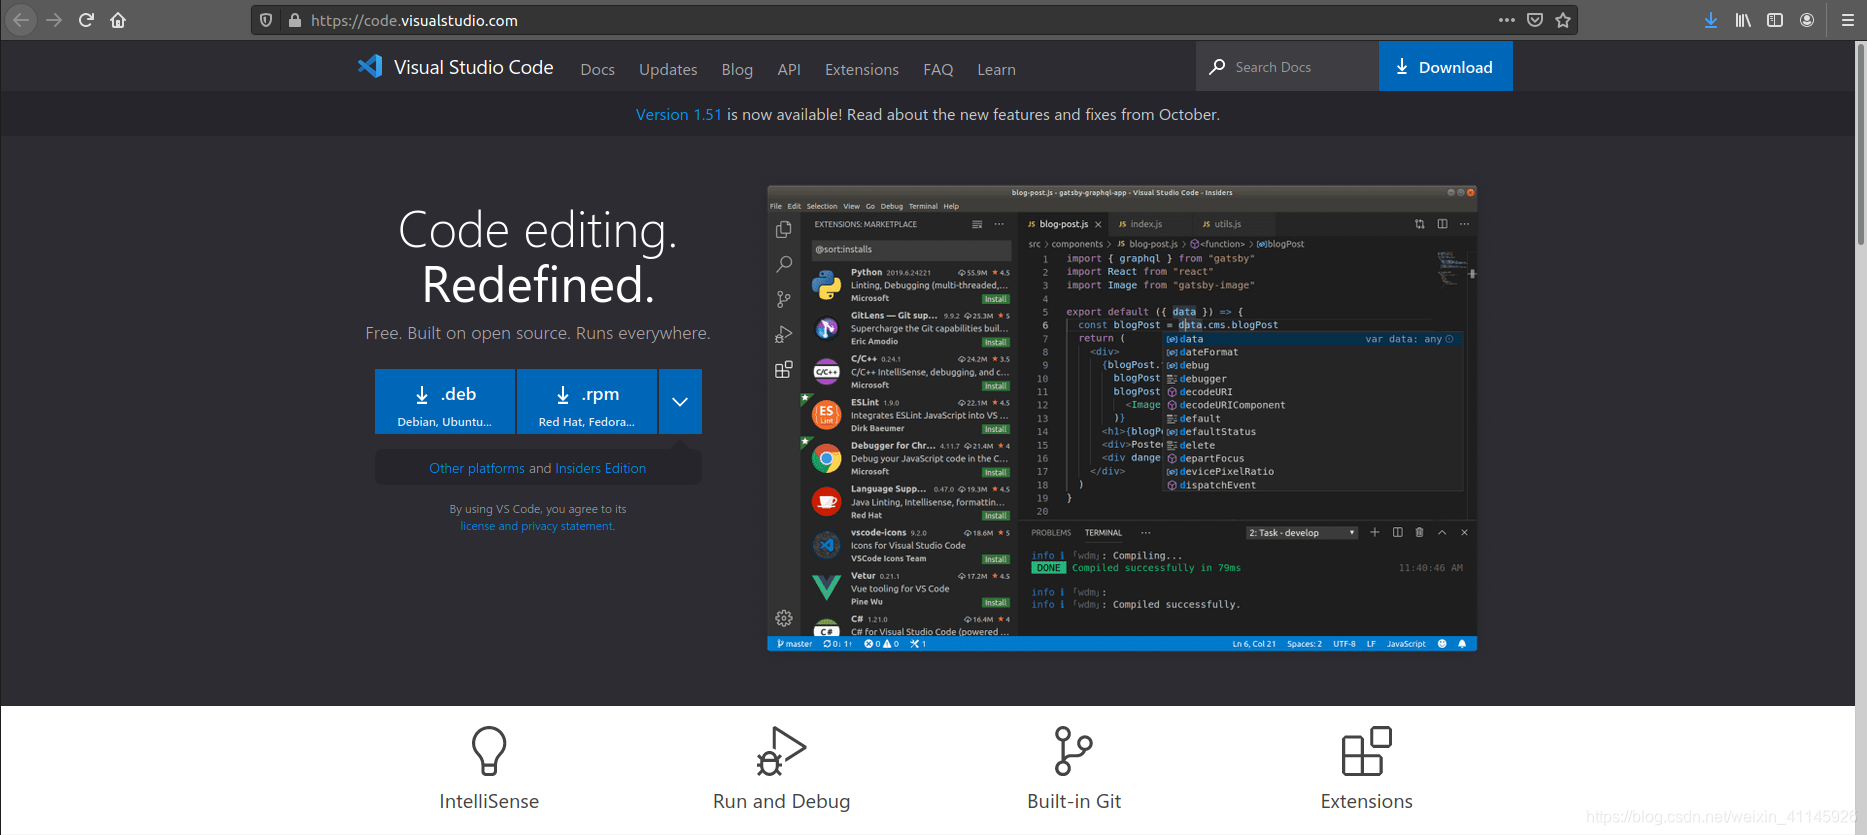
Task: Click the tracking protection shield icon
Action: point(266,20)
